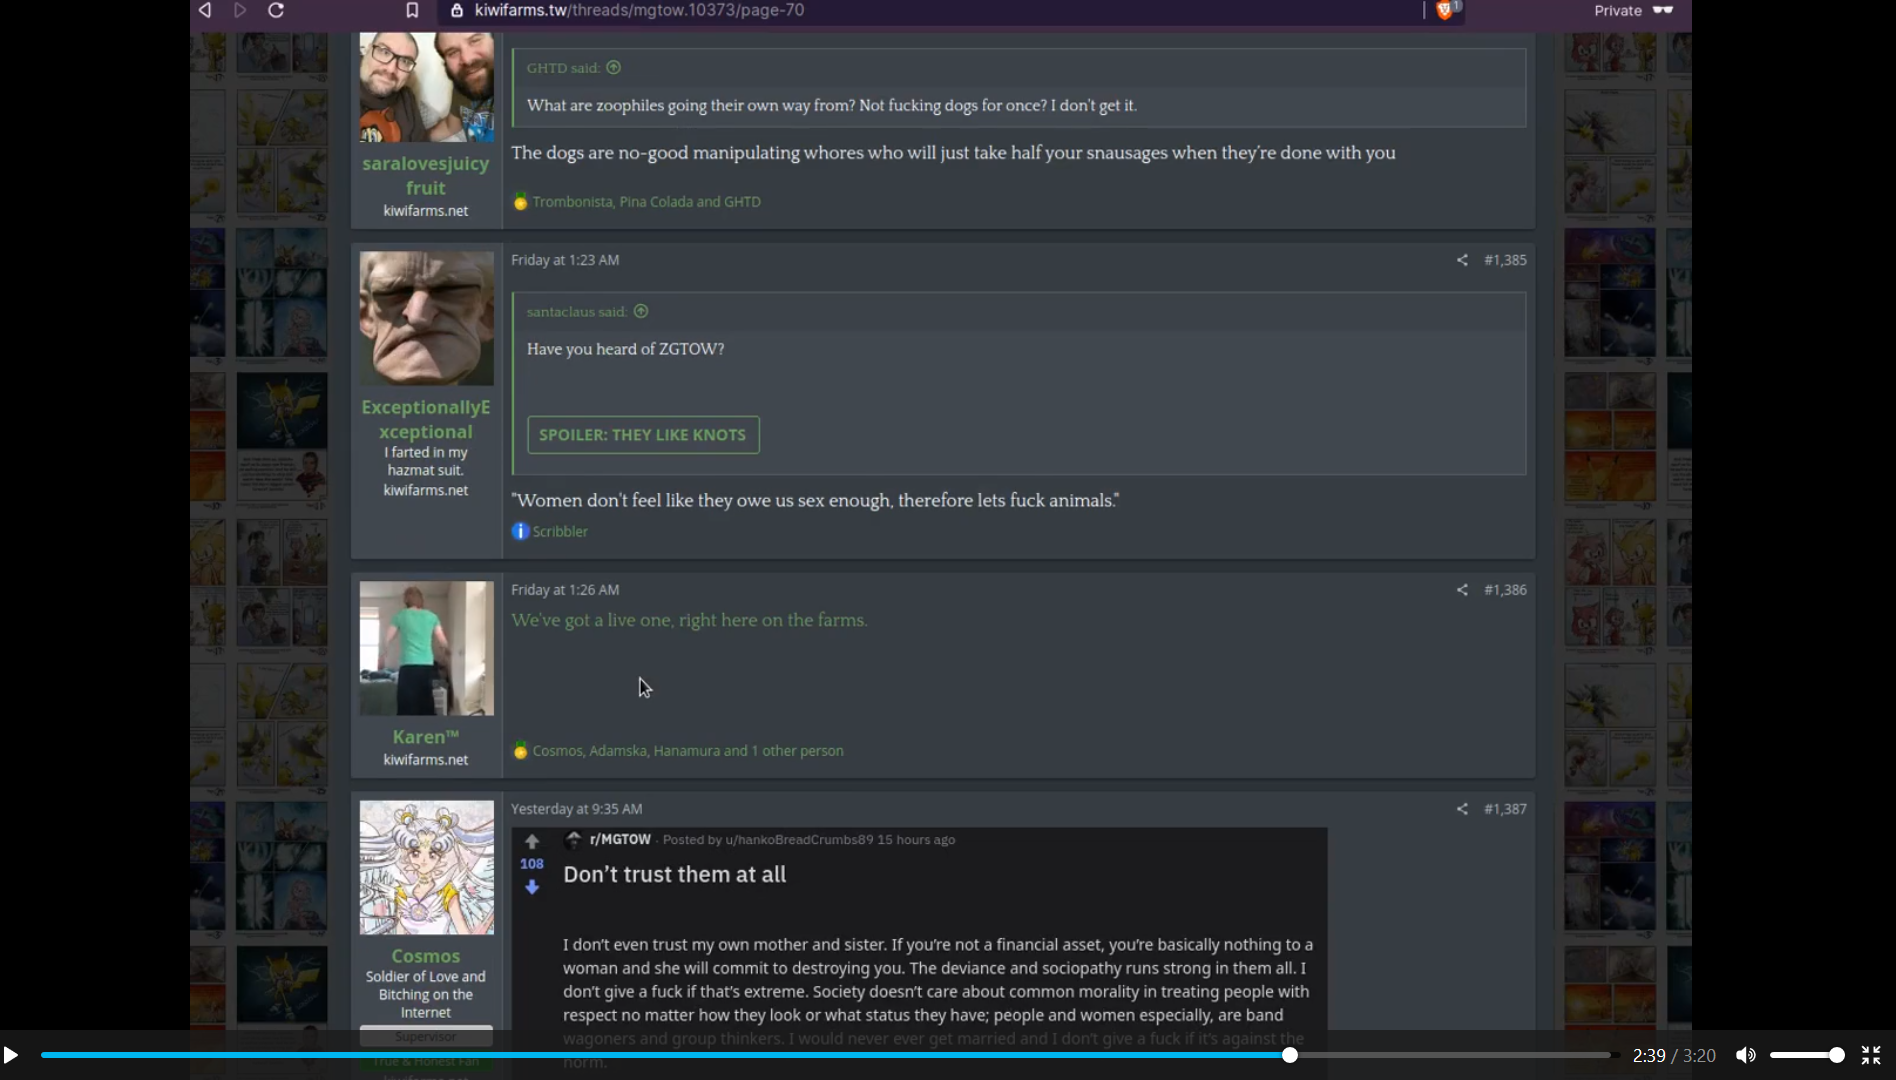The width and height of the screenshot is (1896, 1080).
Task: Bookmark this page
Action: 412,10
